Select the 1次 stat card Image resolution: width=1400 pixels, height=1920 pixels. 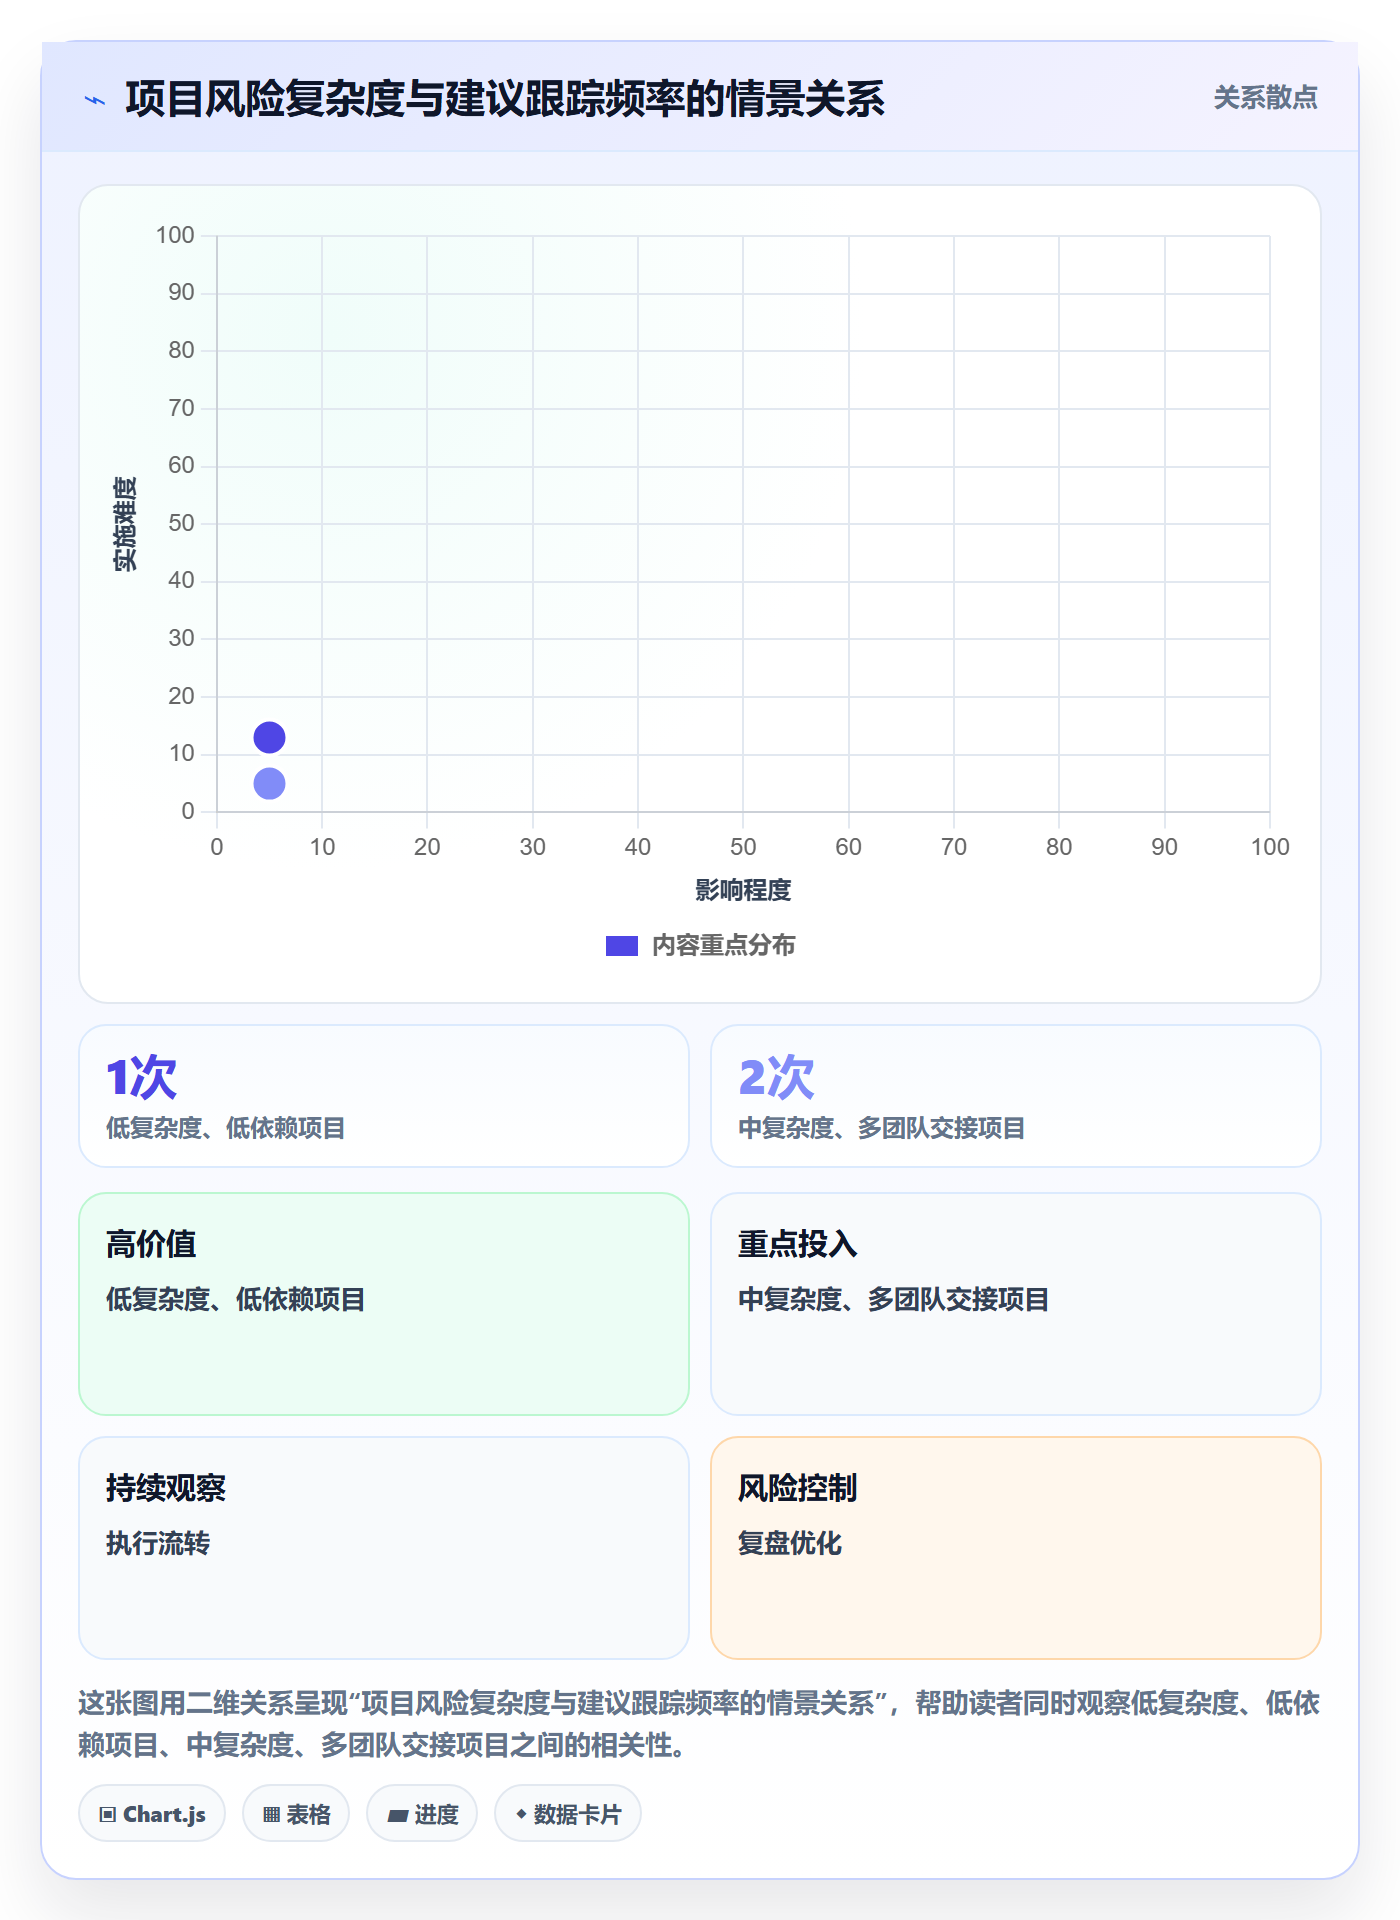tap(384, 1096)
